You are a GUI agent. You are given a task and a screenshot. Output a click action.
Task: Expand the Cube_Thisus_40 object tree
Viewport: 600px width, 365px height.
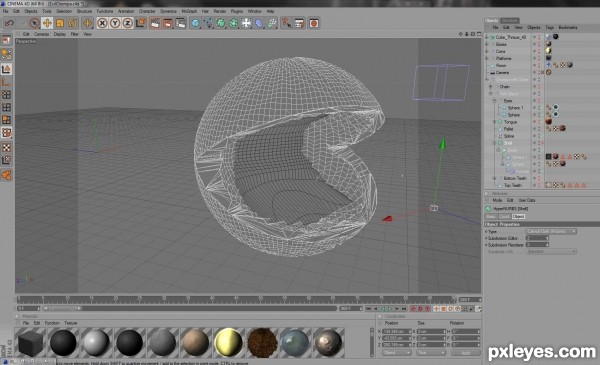(x=487, y=37)
